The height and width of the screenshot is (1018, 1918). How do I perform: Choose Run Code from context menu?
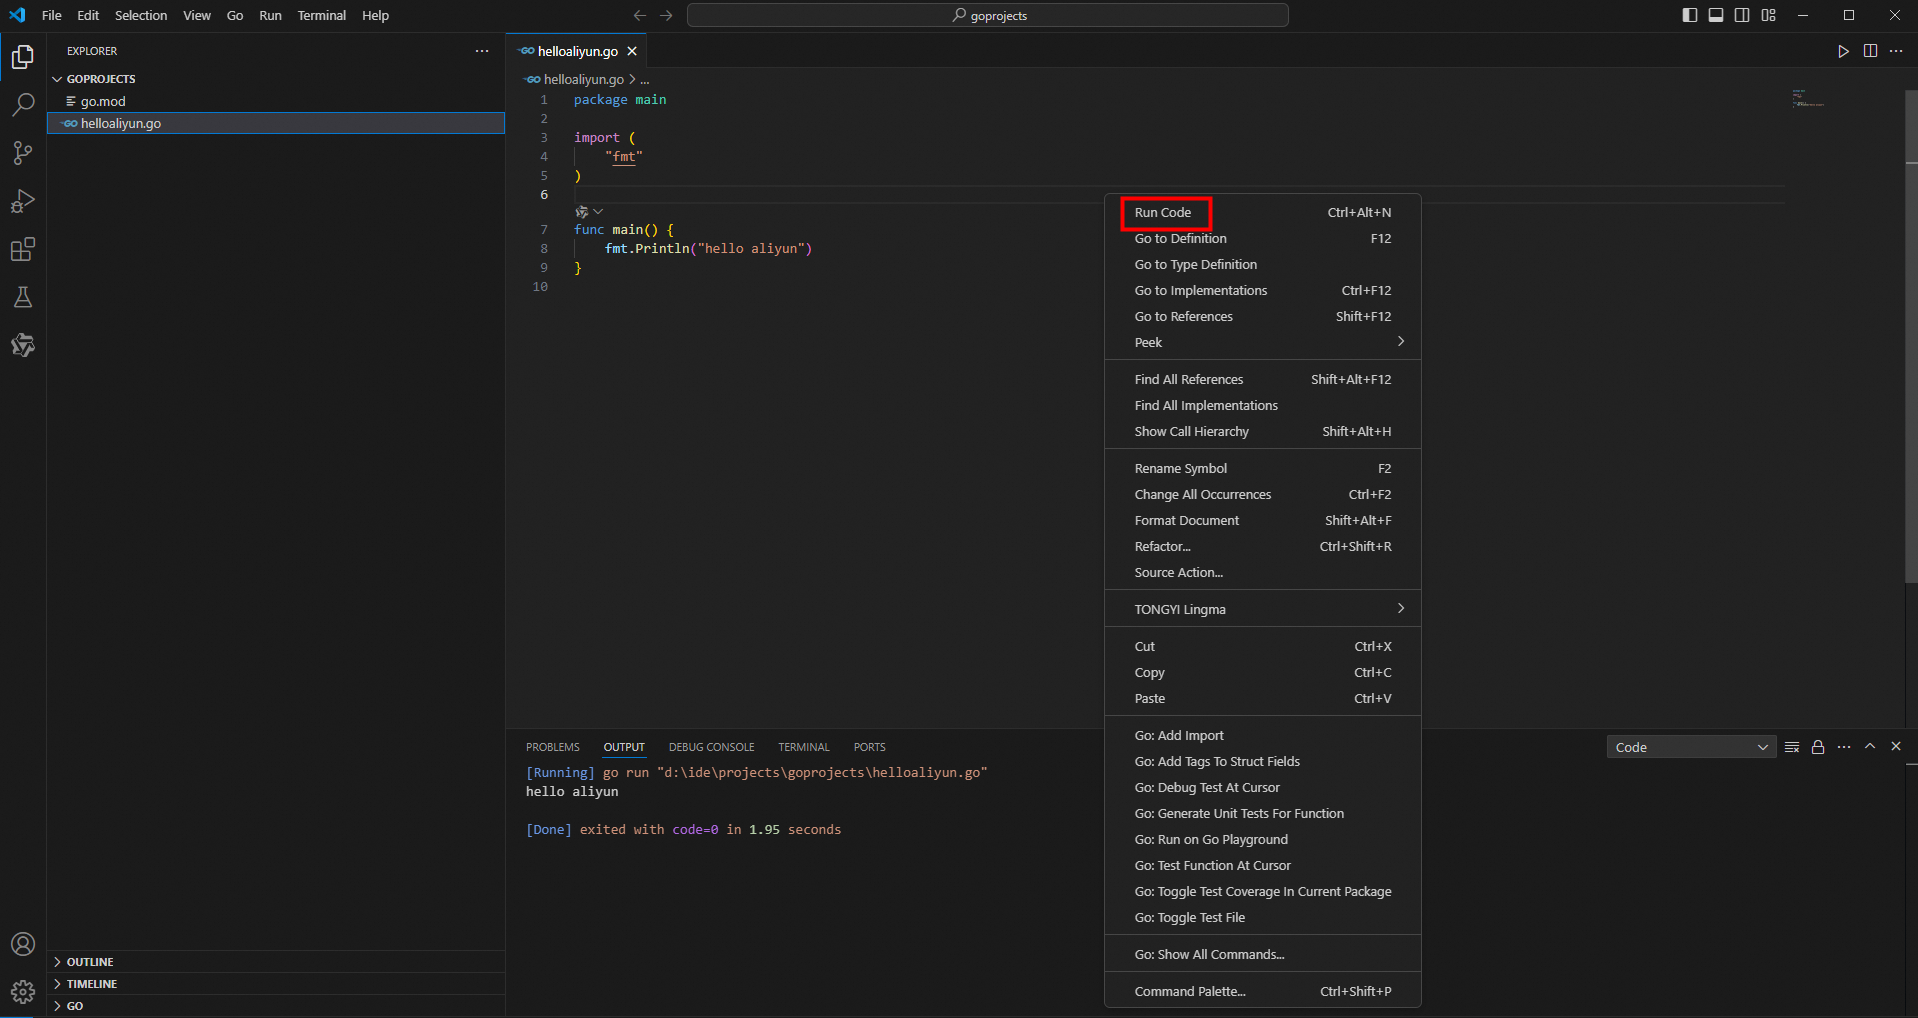click(1263, 212)
